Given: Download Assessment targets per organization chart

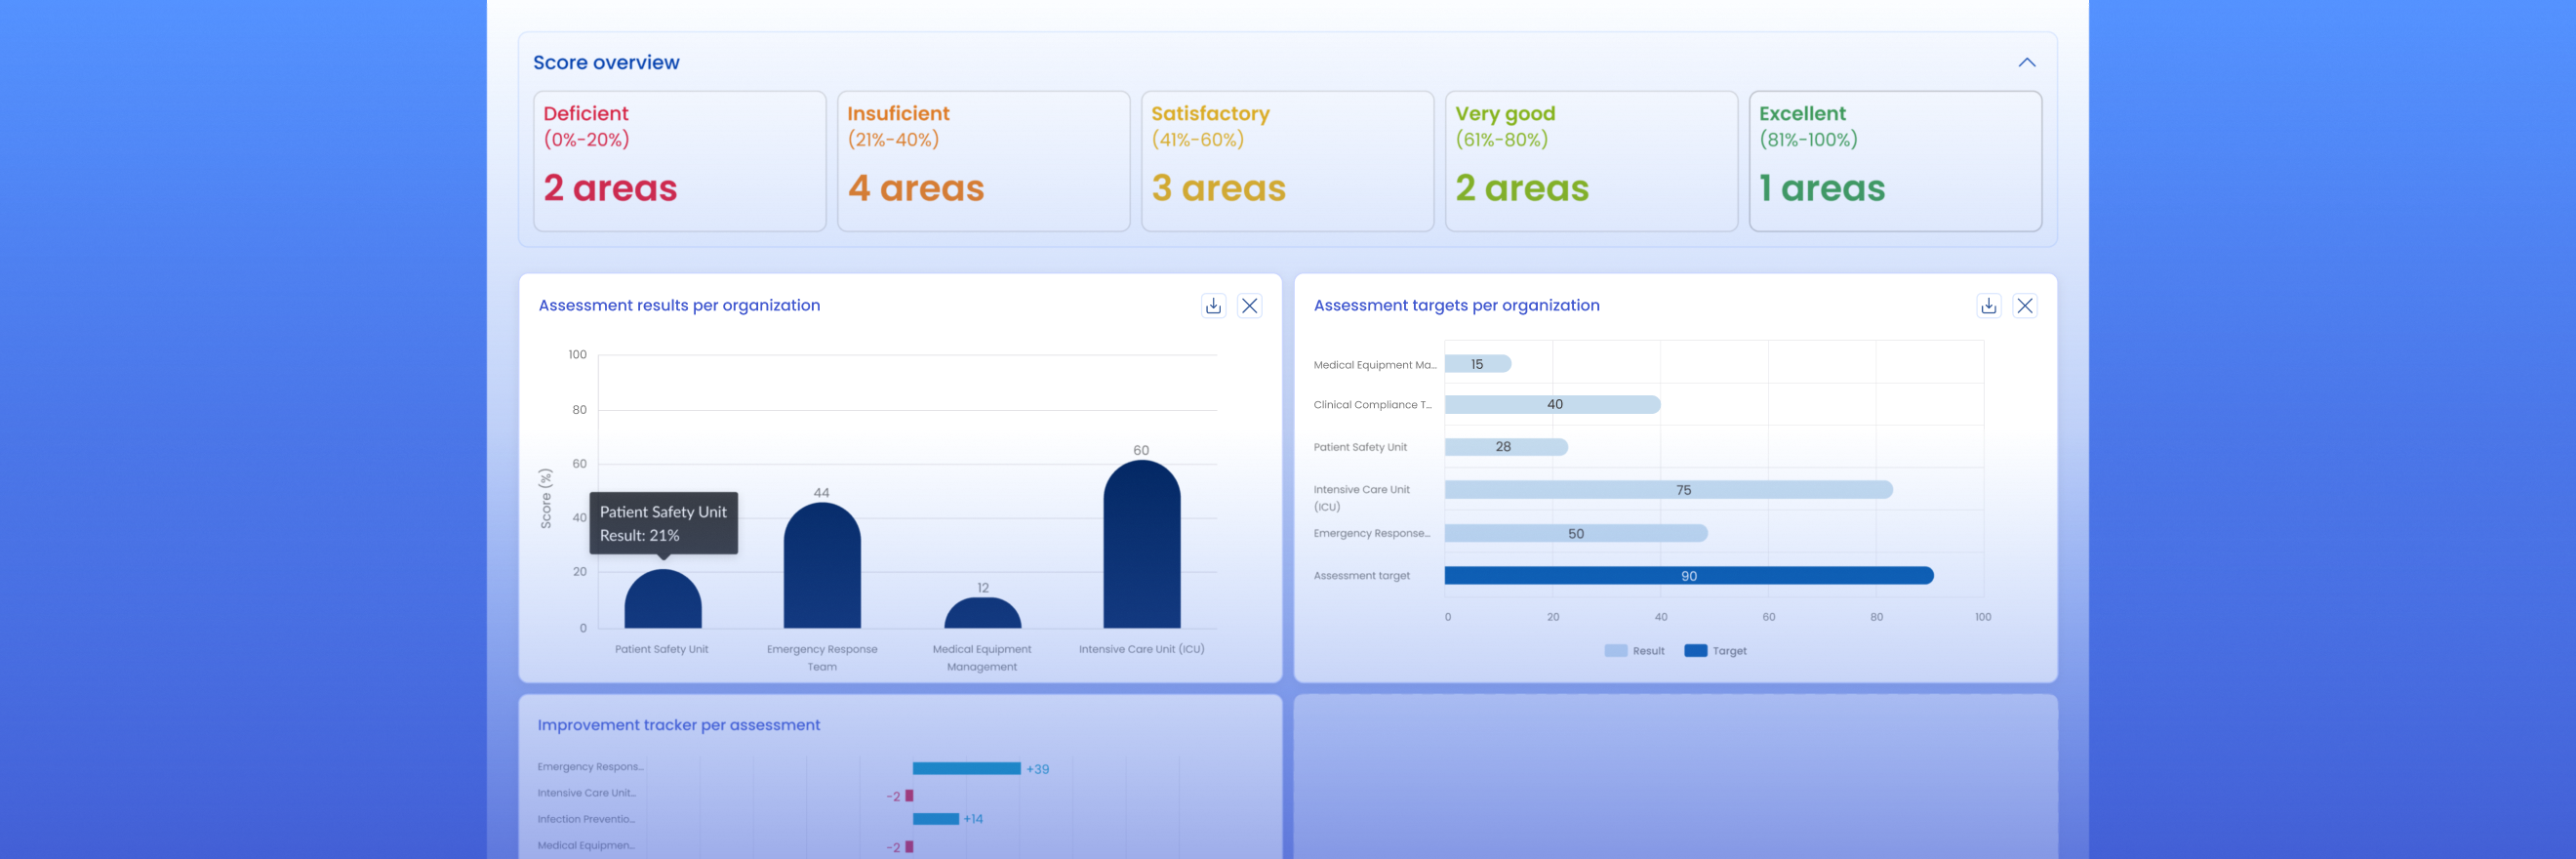Looking at the screenshot, I should [1988, 306].
